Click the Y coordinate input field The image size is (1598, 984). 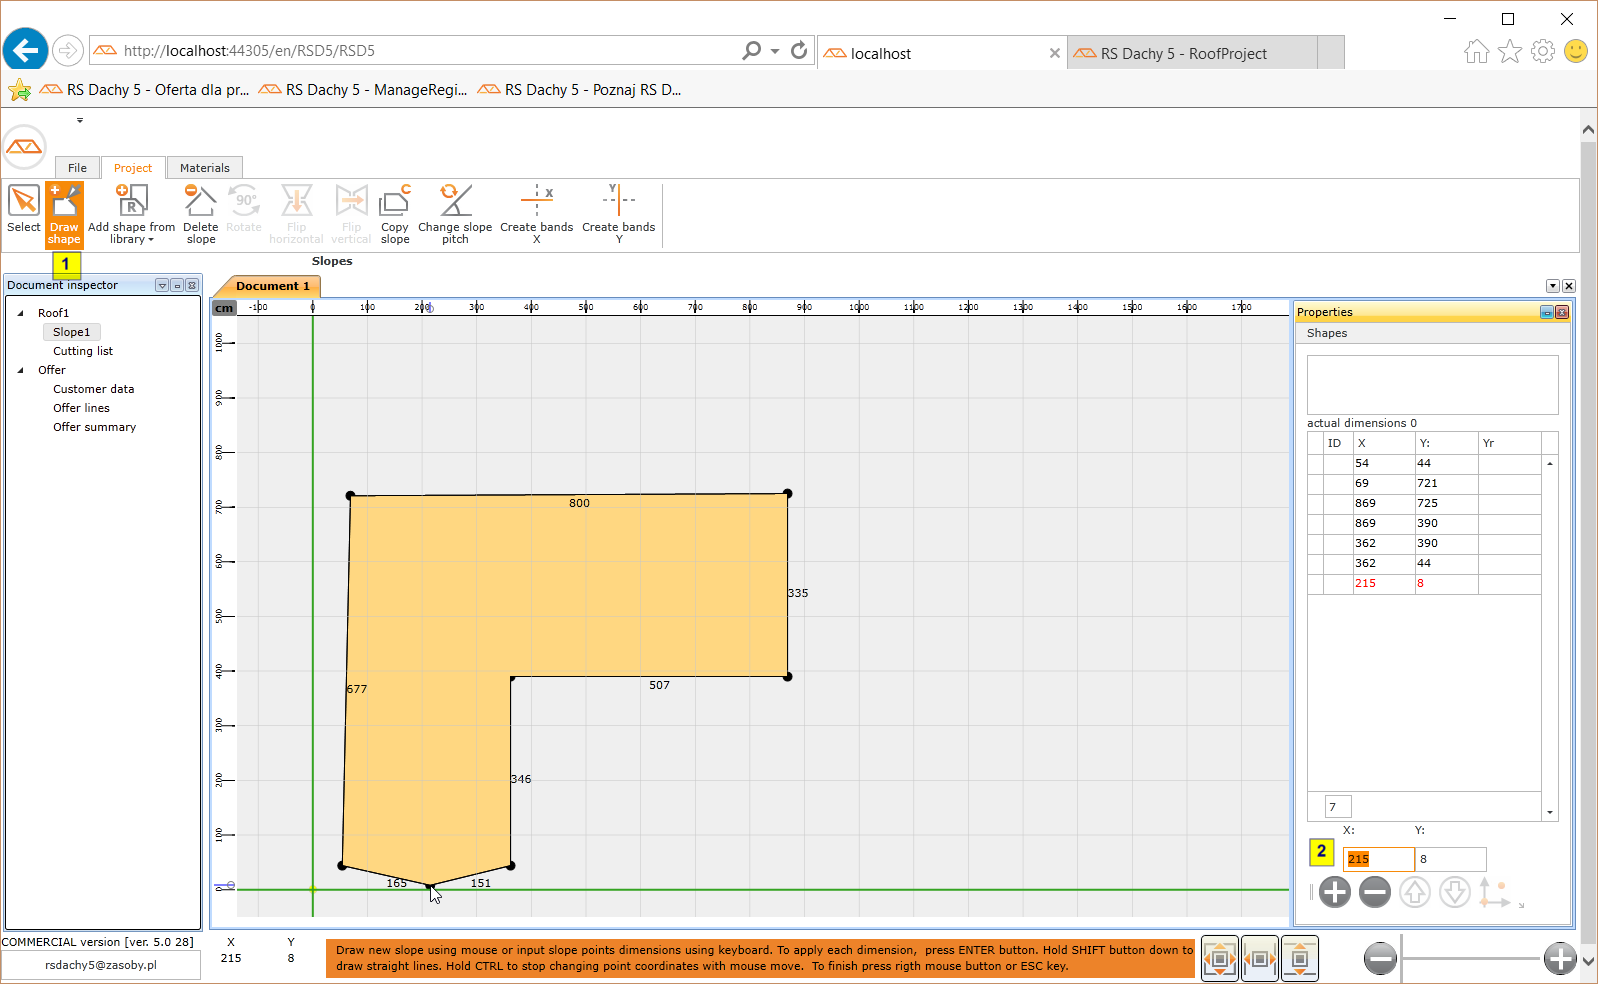[x=1450, y=859]
